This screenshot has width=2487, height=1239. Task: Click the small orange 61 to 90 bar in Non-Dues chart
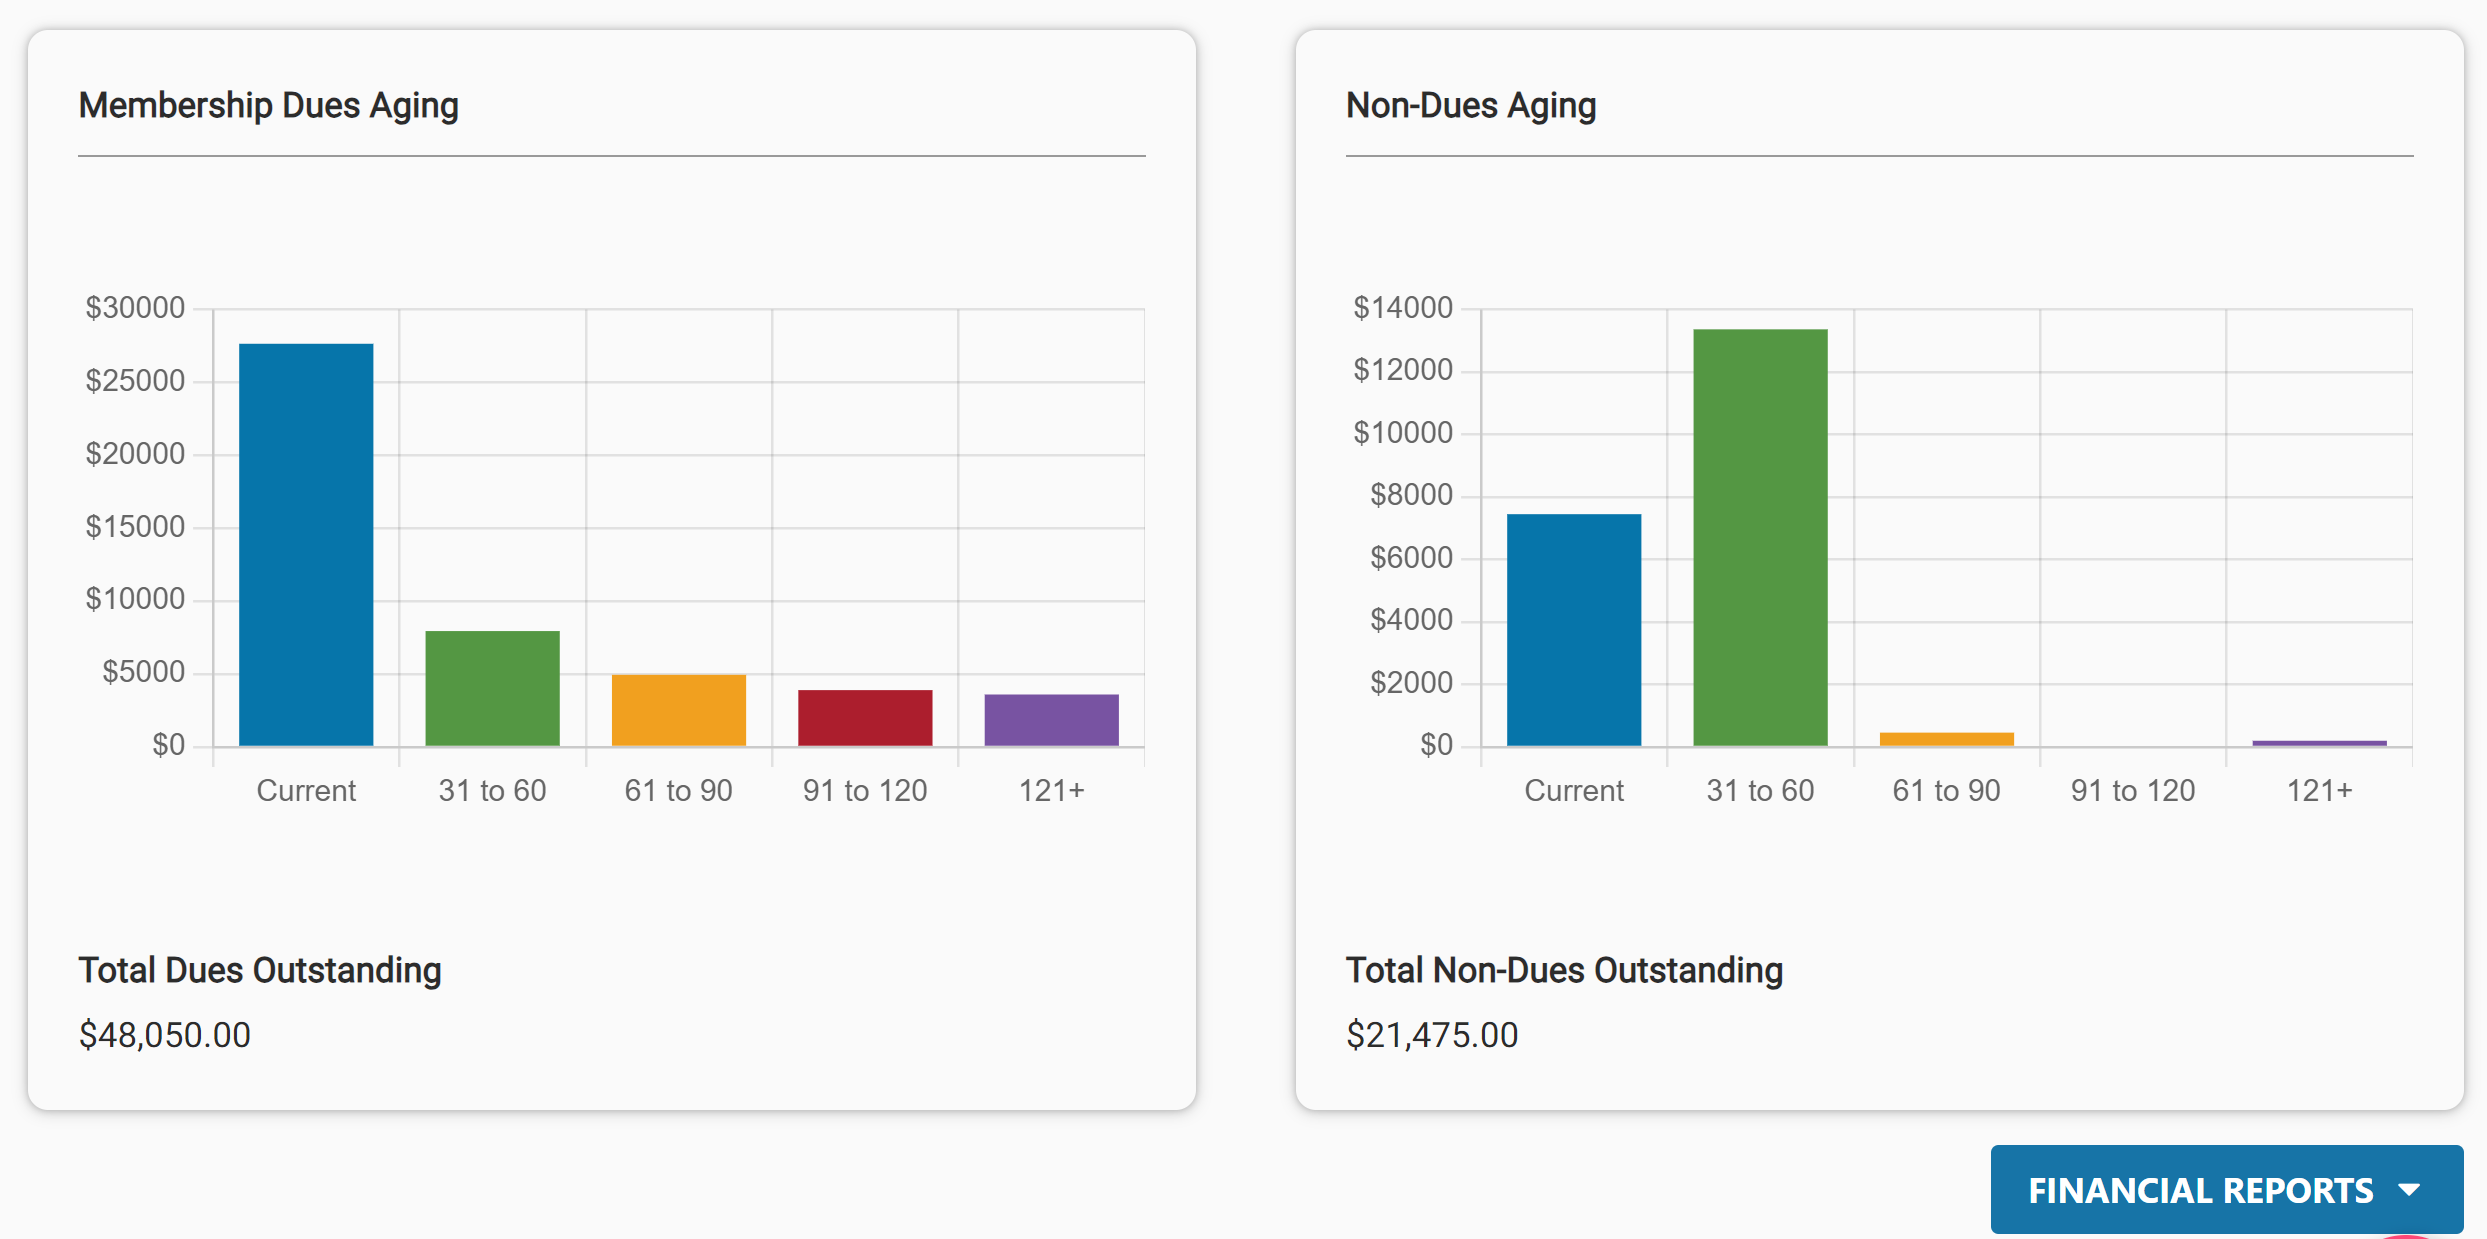point(1945,738)
